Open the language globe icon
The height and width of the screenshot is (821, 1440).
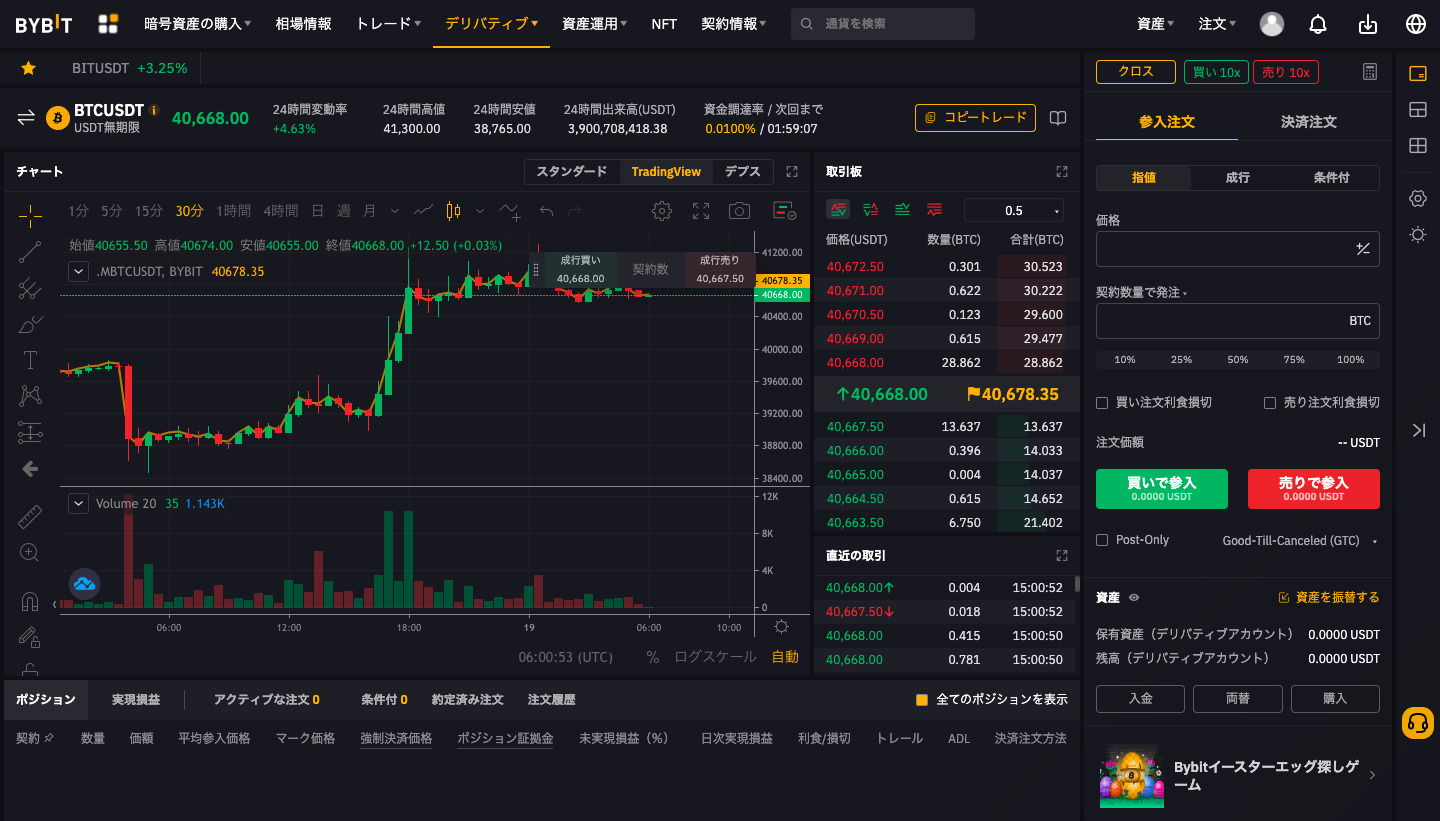pos(1416,24)
